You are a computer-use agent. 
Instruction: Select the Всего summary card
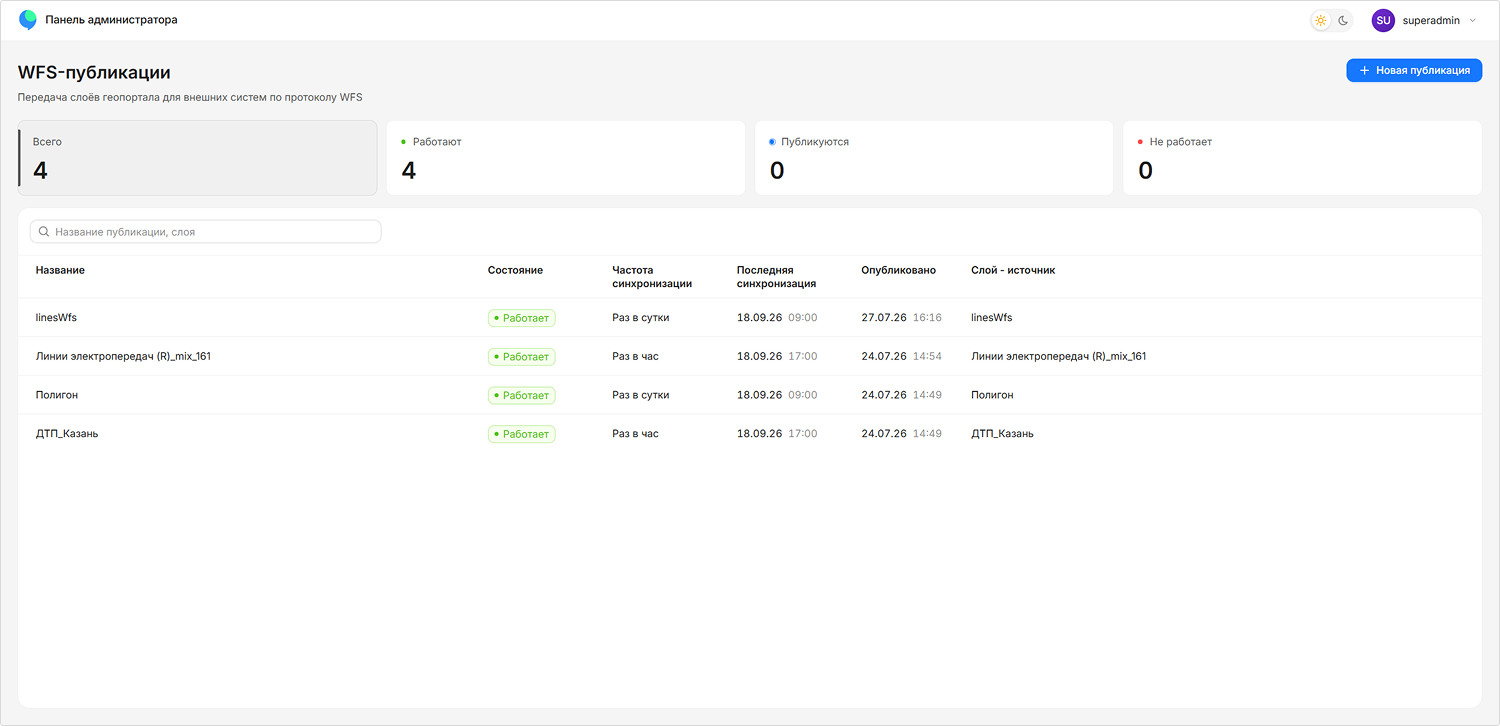tap(197, 158)
